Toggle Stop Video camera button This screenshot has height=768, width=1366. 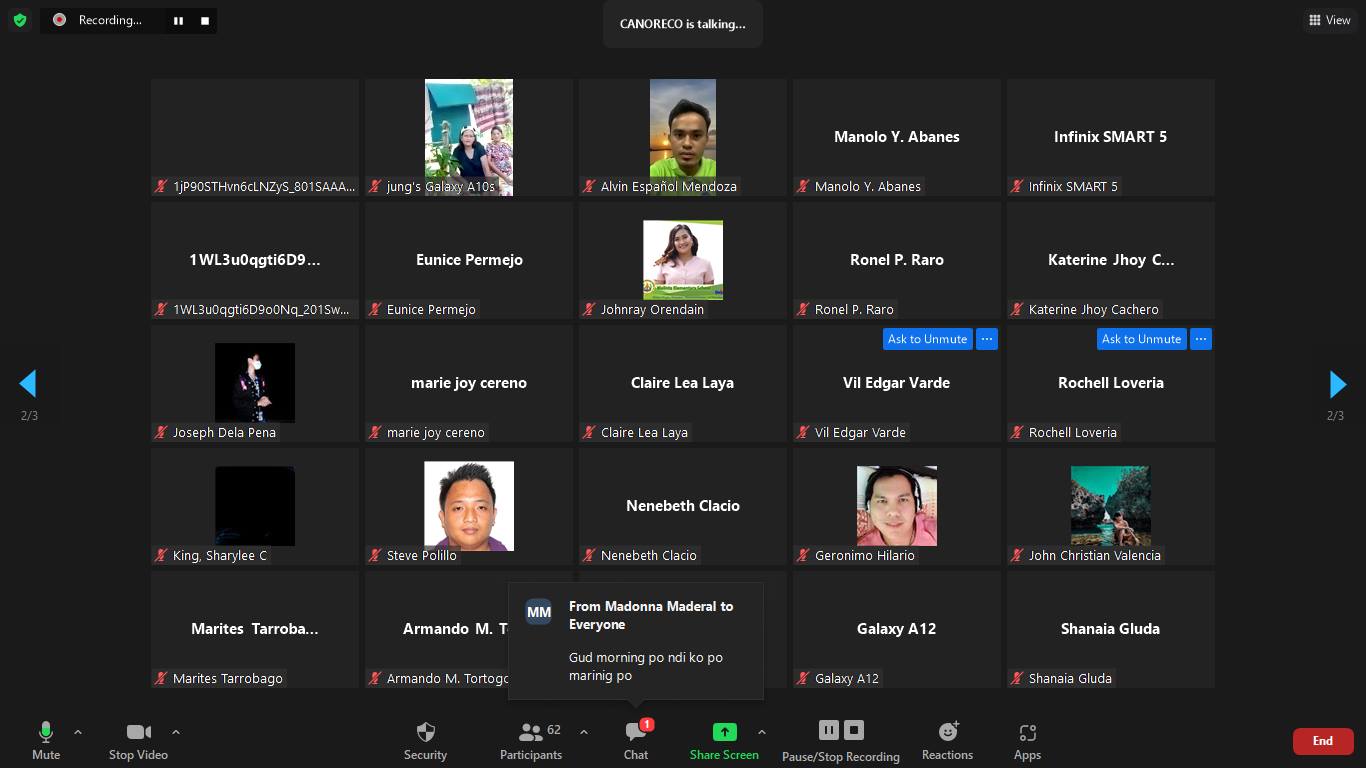pyautogui.click(x=138, y=741)
